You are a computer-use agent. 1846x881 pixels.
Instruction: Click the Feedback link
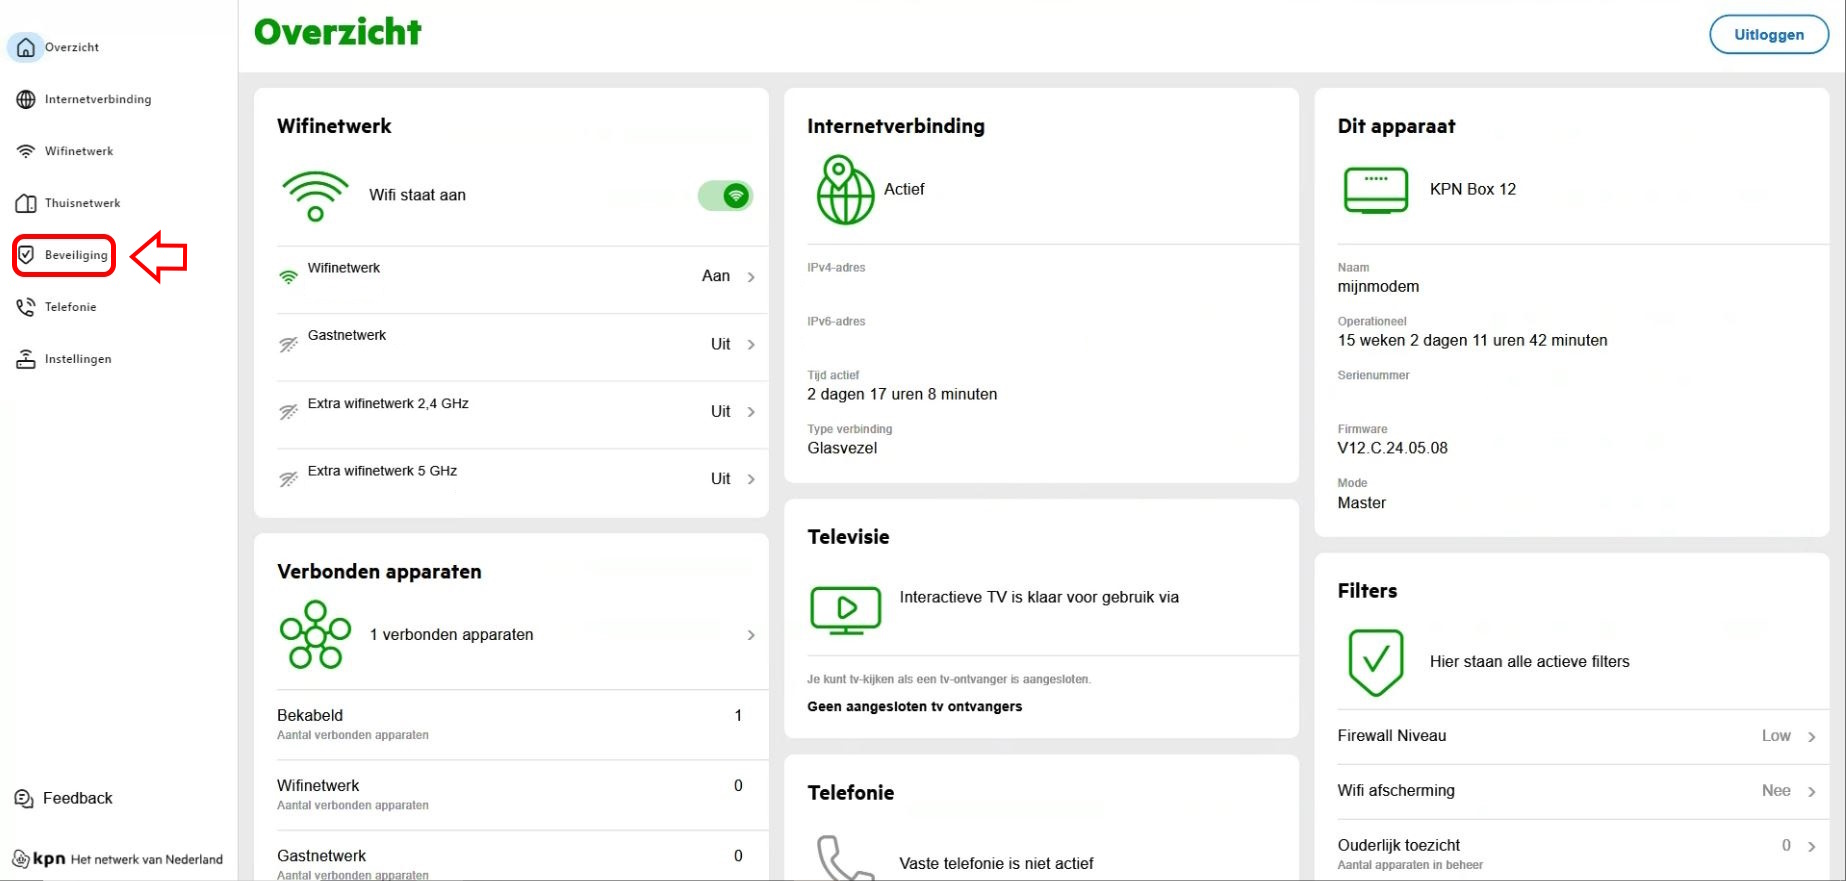77,798
